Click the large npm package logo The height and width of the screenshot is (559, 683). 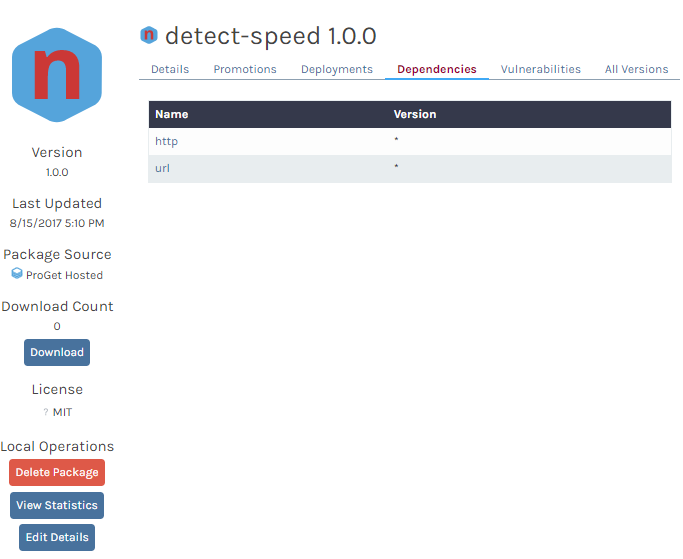pos(57,76)
